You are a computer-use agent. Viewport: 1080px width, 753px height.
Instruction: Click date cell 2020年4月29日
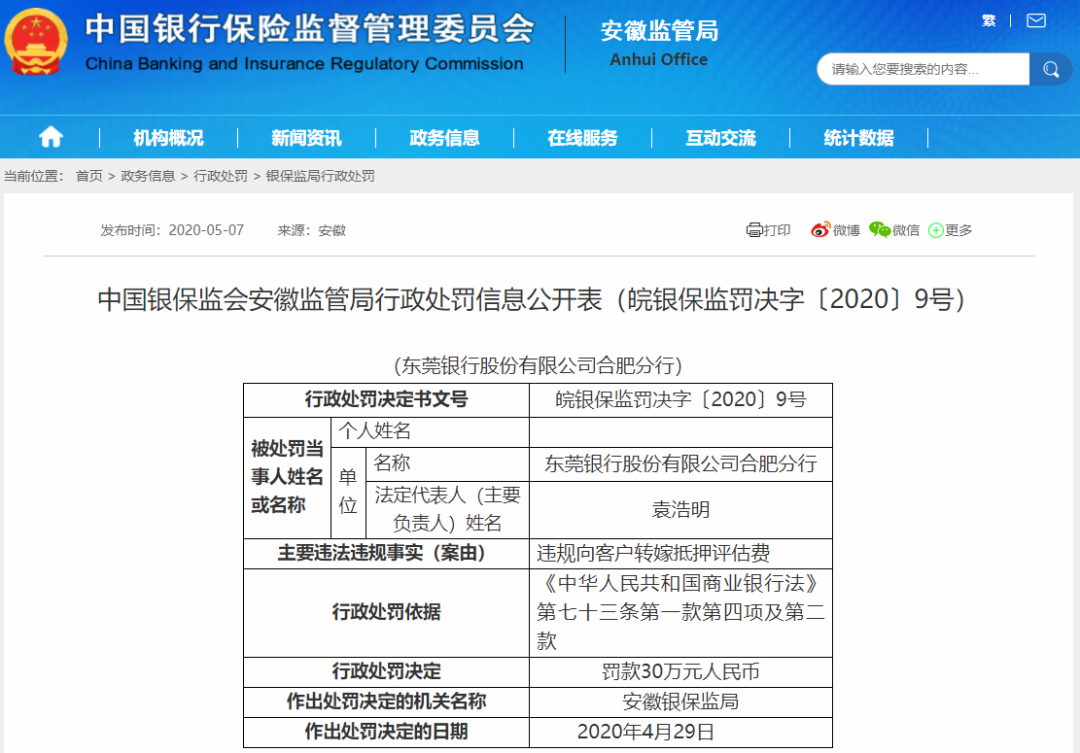pos(681,732)
